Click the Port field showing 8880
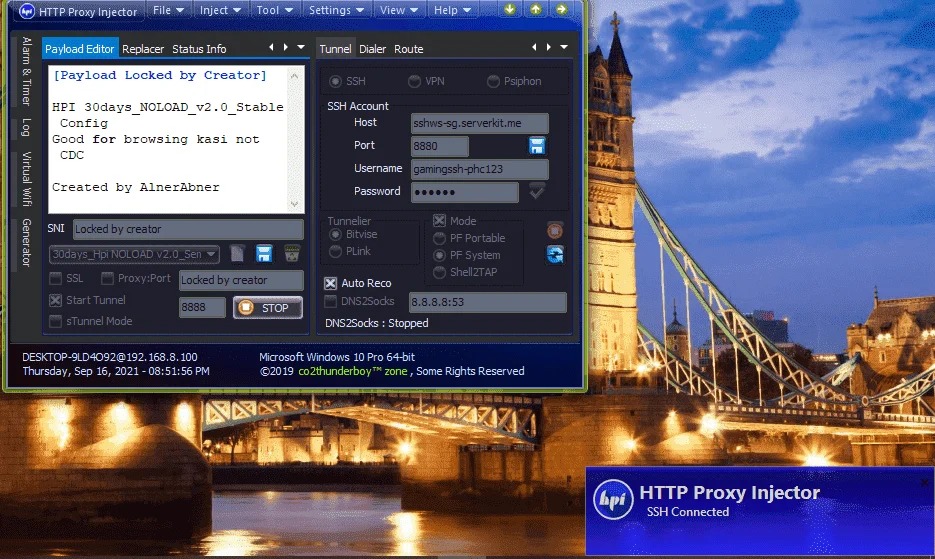This screenshot has width=935, height=559. (439, 146)
